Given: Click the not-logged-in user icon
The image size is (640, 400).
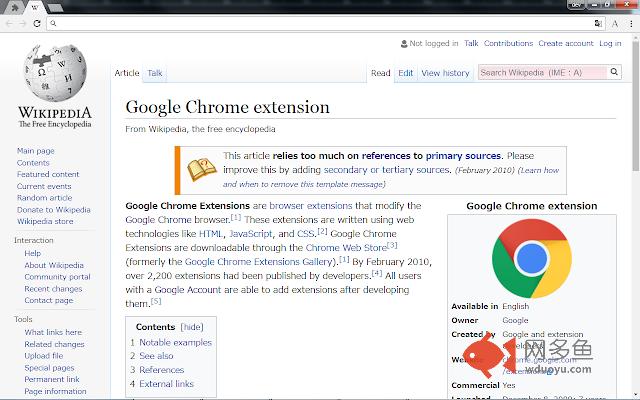Looking at the screenshot, I should tap(404, 44).
